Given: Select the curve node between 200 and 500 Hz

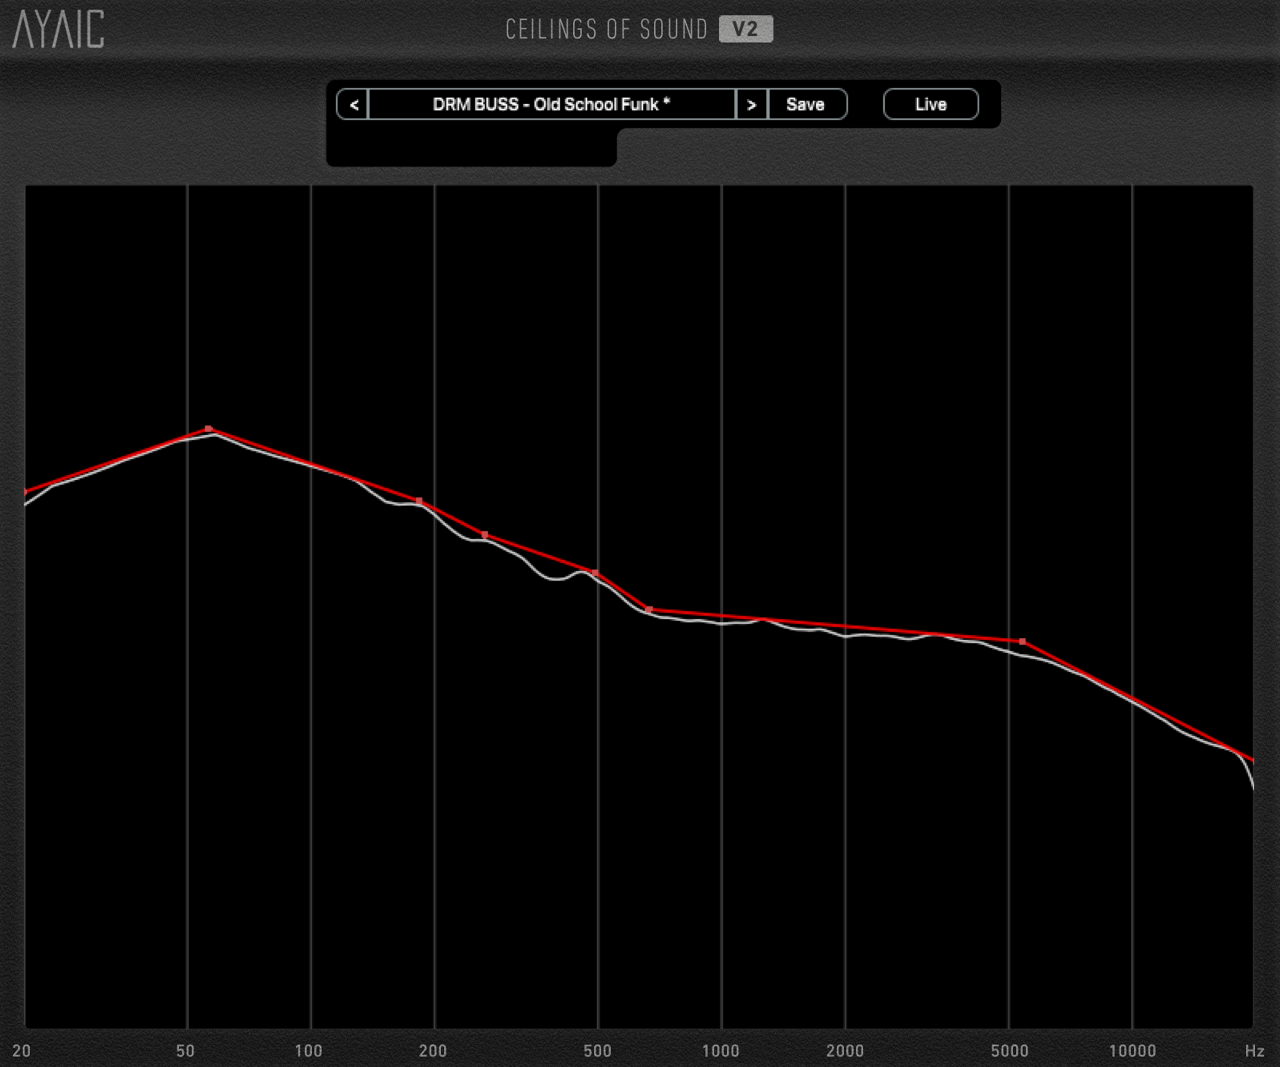Looking at the screenshot, I should pyautogui.click(x=485, y=535).
